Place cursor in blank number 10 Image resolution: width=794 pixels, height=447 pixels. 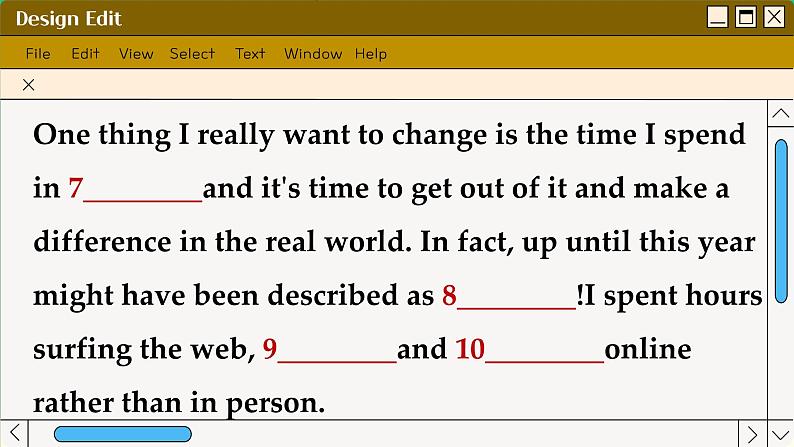(x=544, y=350)
